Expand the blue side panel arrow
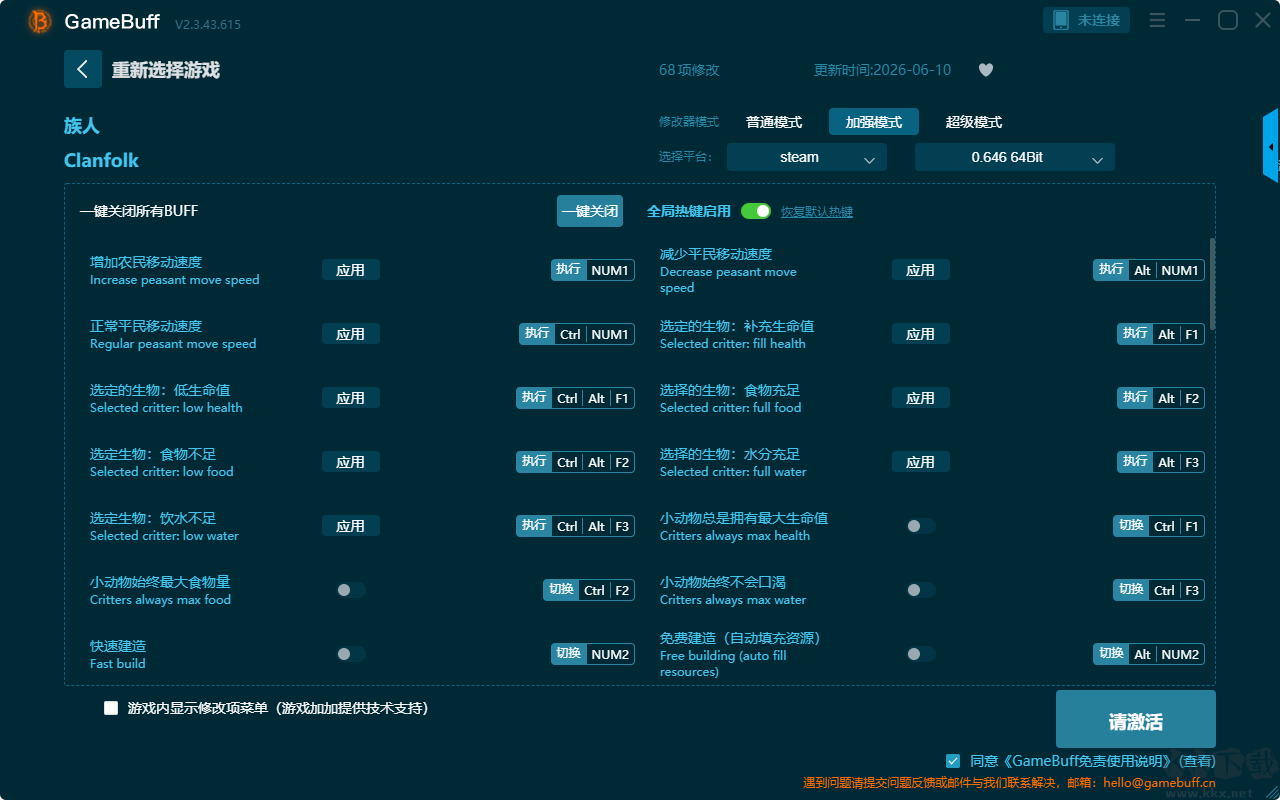Image resolution: width=1280 pixels, height=800 pixels. 1271,146
